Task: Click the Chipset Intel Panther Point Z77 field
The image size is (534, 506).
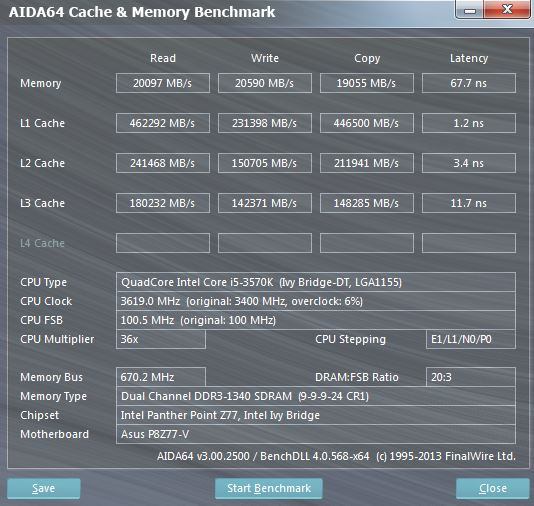Action: 316,415
